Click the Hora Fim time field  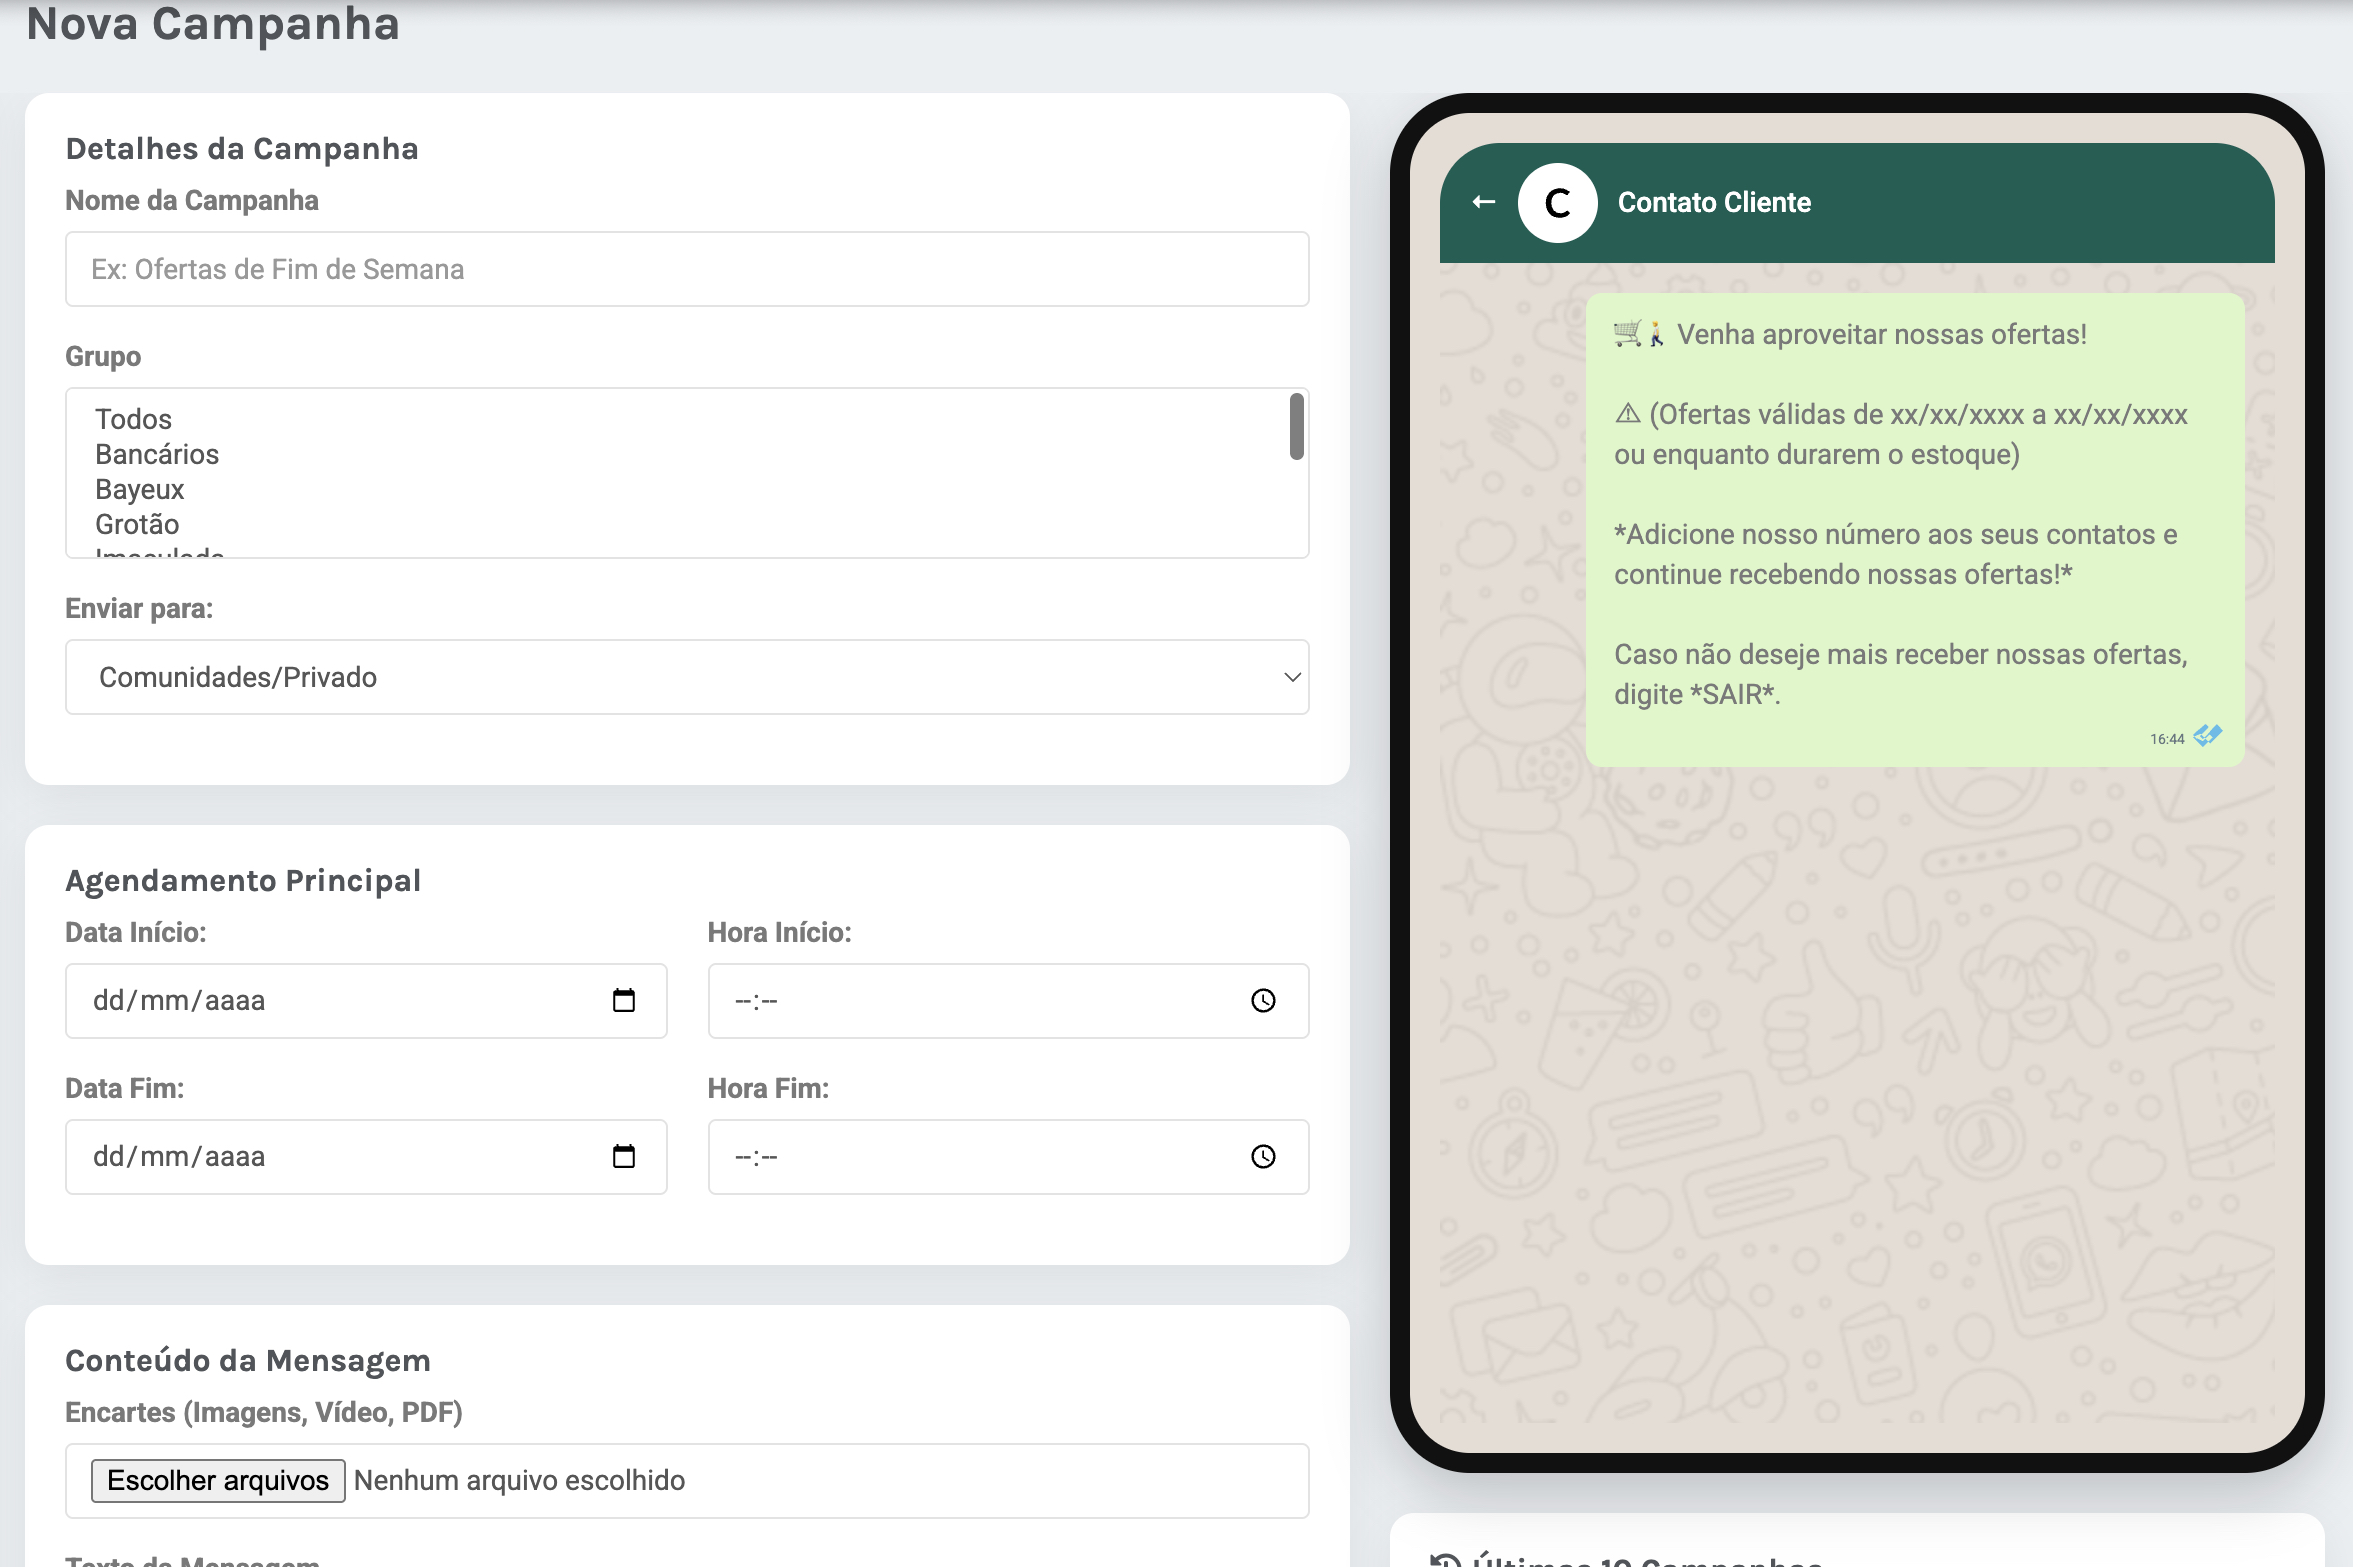coord(1008,1156)
